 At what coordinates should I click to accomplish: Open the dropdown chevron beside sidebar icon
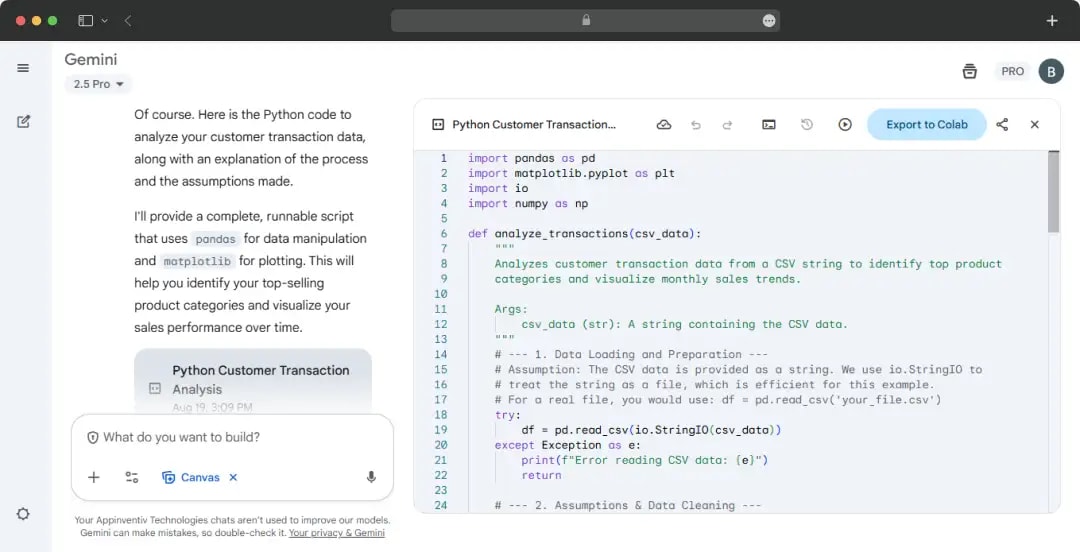pyautogui.click(x=105, y=21)
